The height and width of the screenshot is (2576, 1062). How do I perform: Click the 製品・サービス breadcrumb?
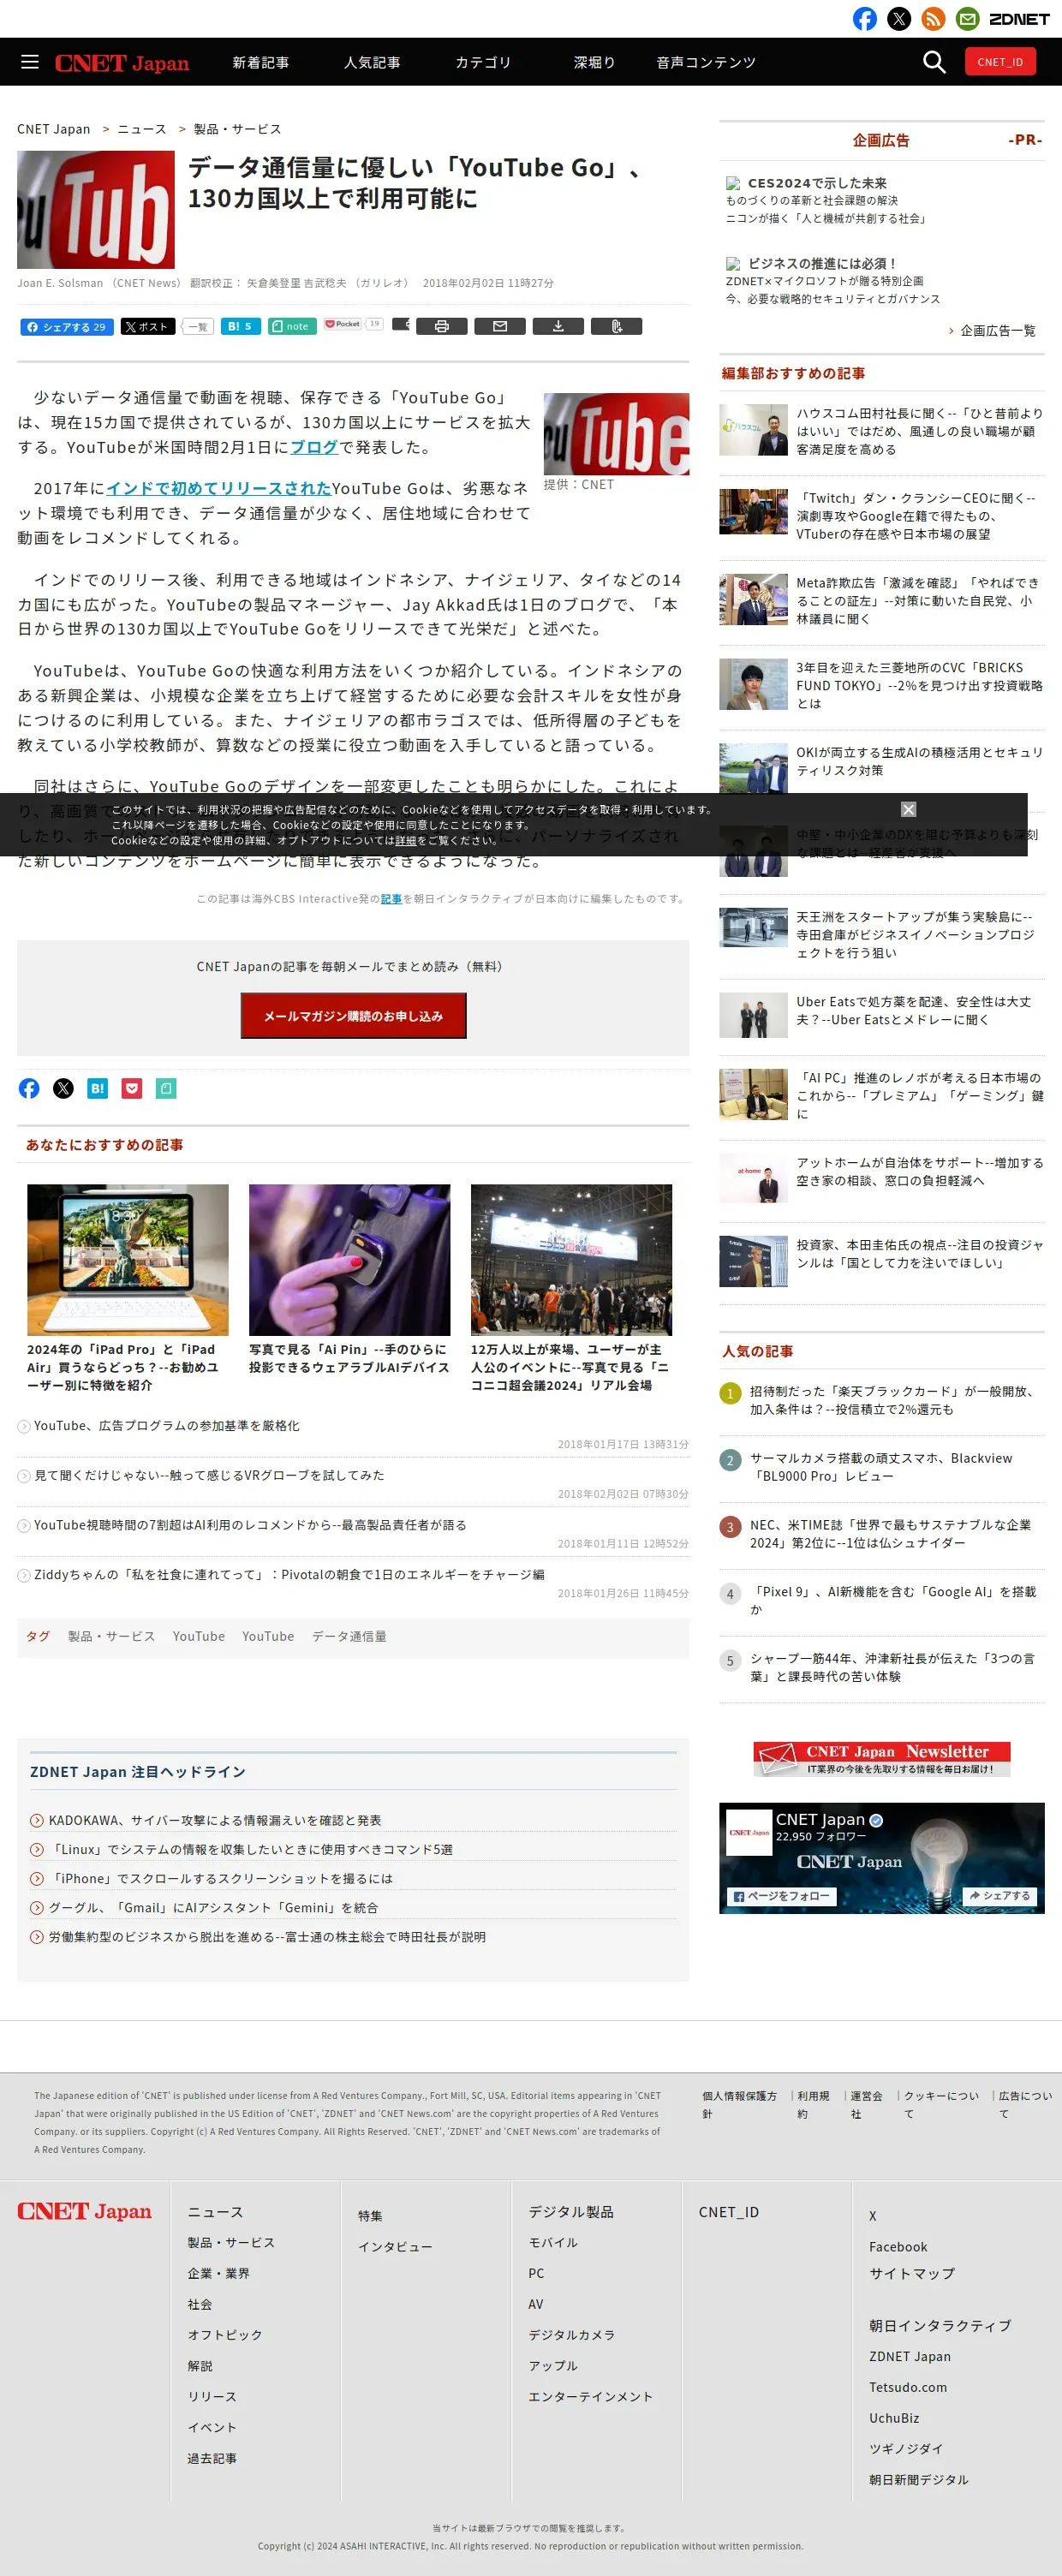pyautogui.click(x=237, y=129)
